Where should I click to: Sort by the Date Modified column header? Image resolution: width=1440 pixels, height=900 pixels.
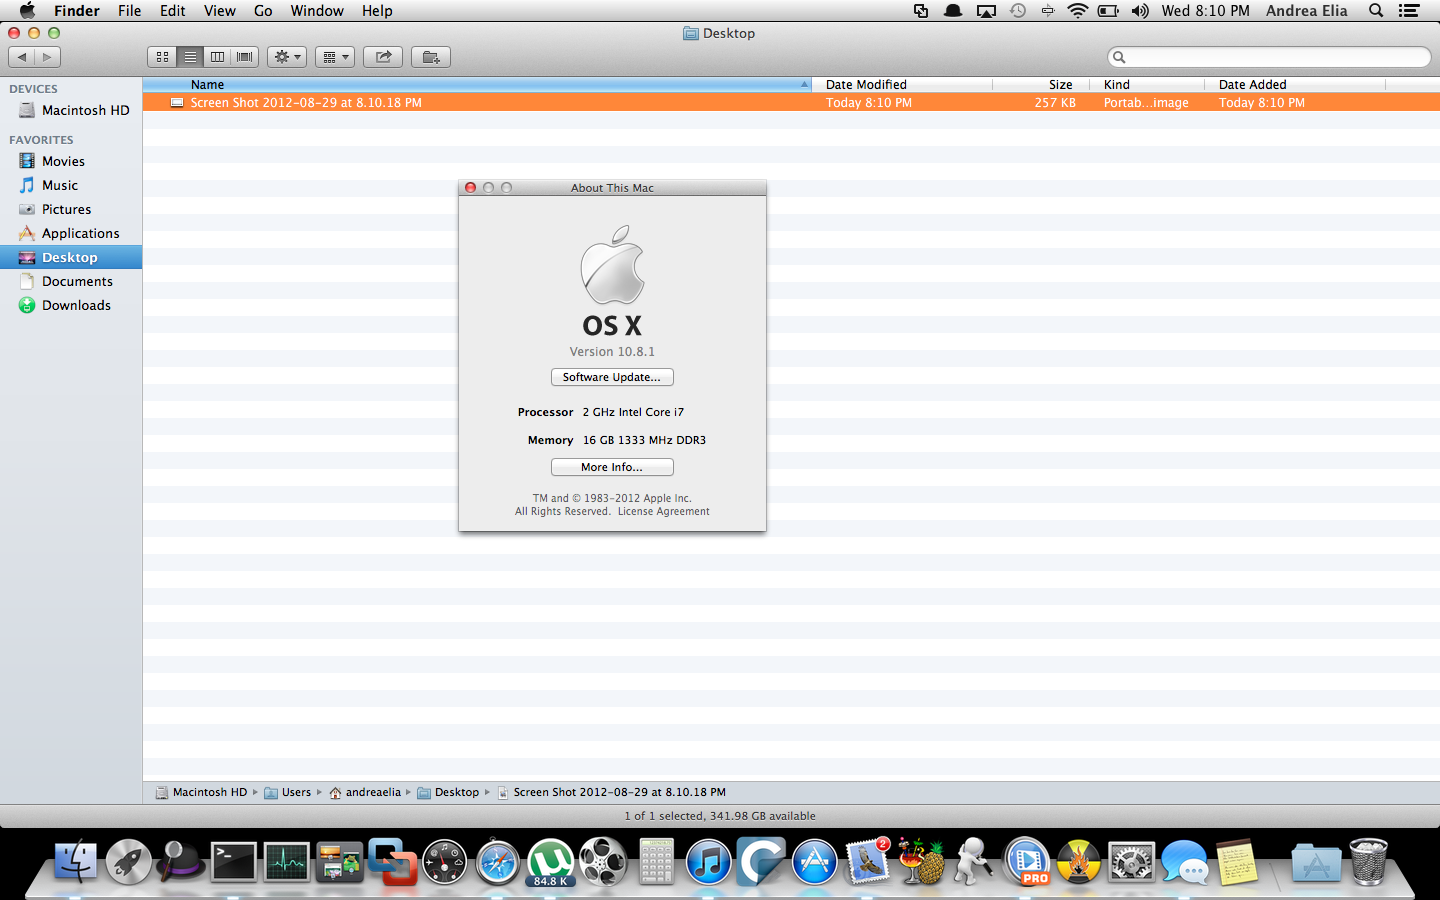[x=902, y=85]
